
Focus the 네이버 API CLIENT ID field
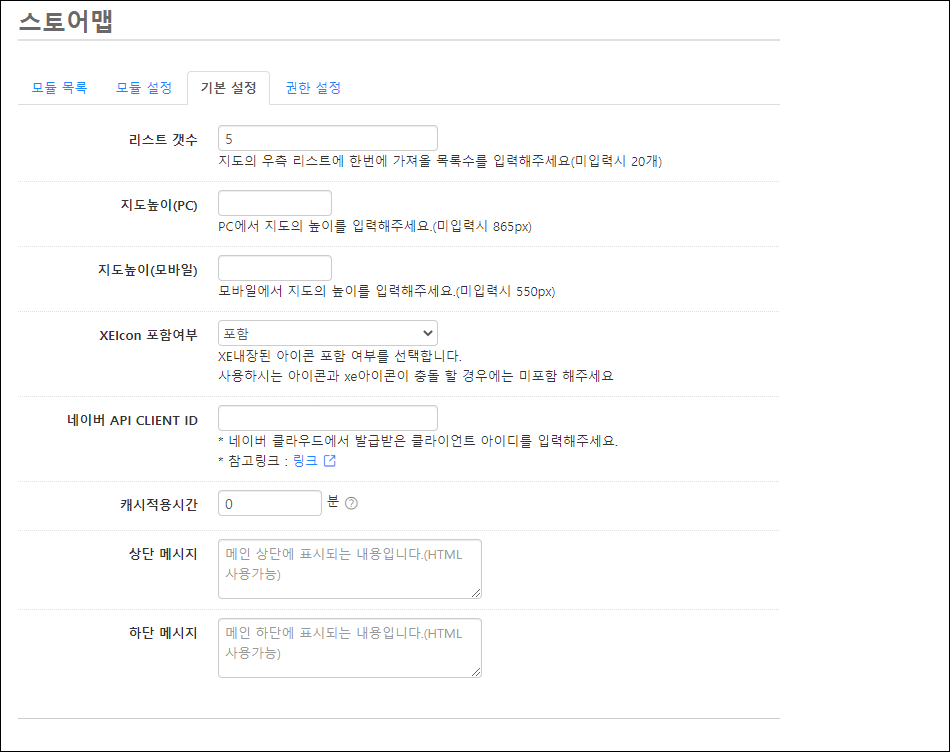coord(328,418)
